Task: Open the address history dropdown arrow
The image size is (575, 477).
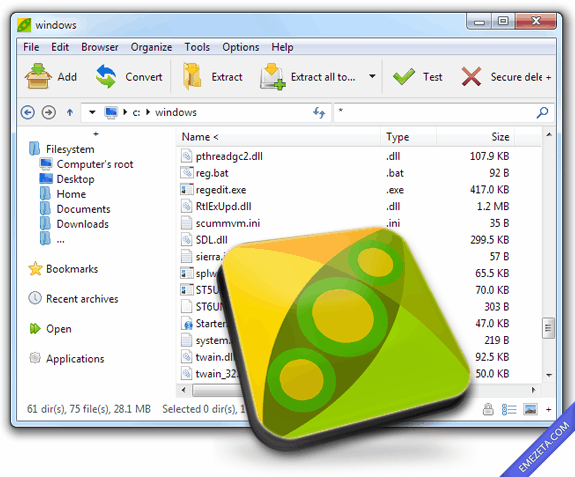Action: [92, 112]
